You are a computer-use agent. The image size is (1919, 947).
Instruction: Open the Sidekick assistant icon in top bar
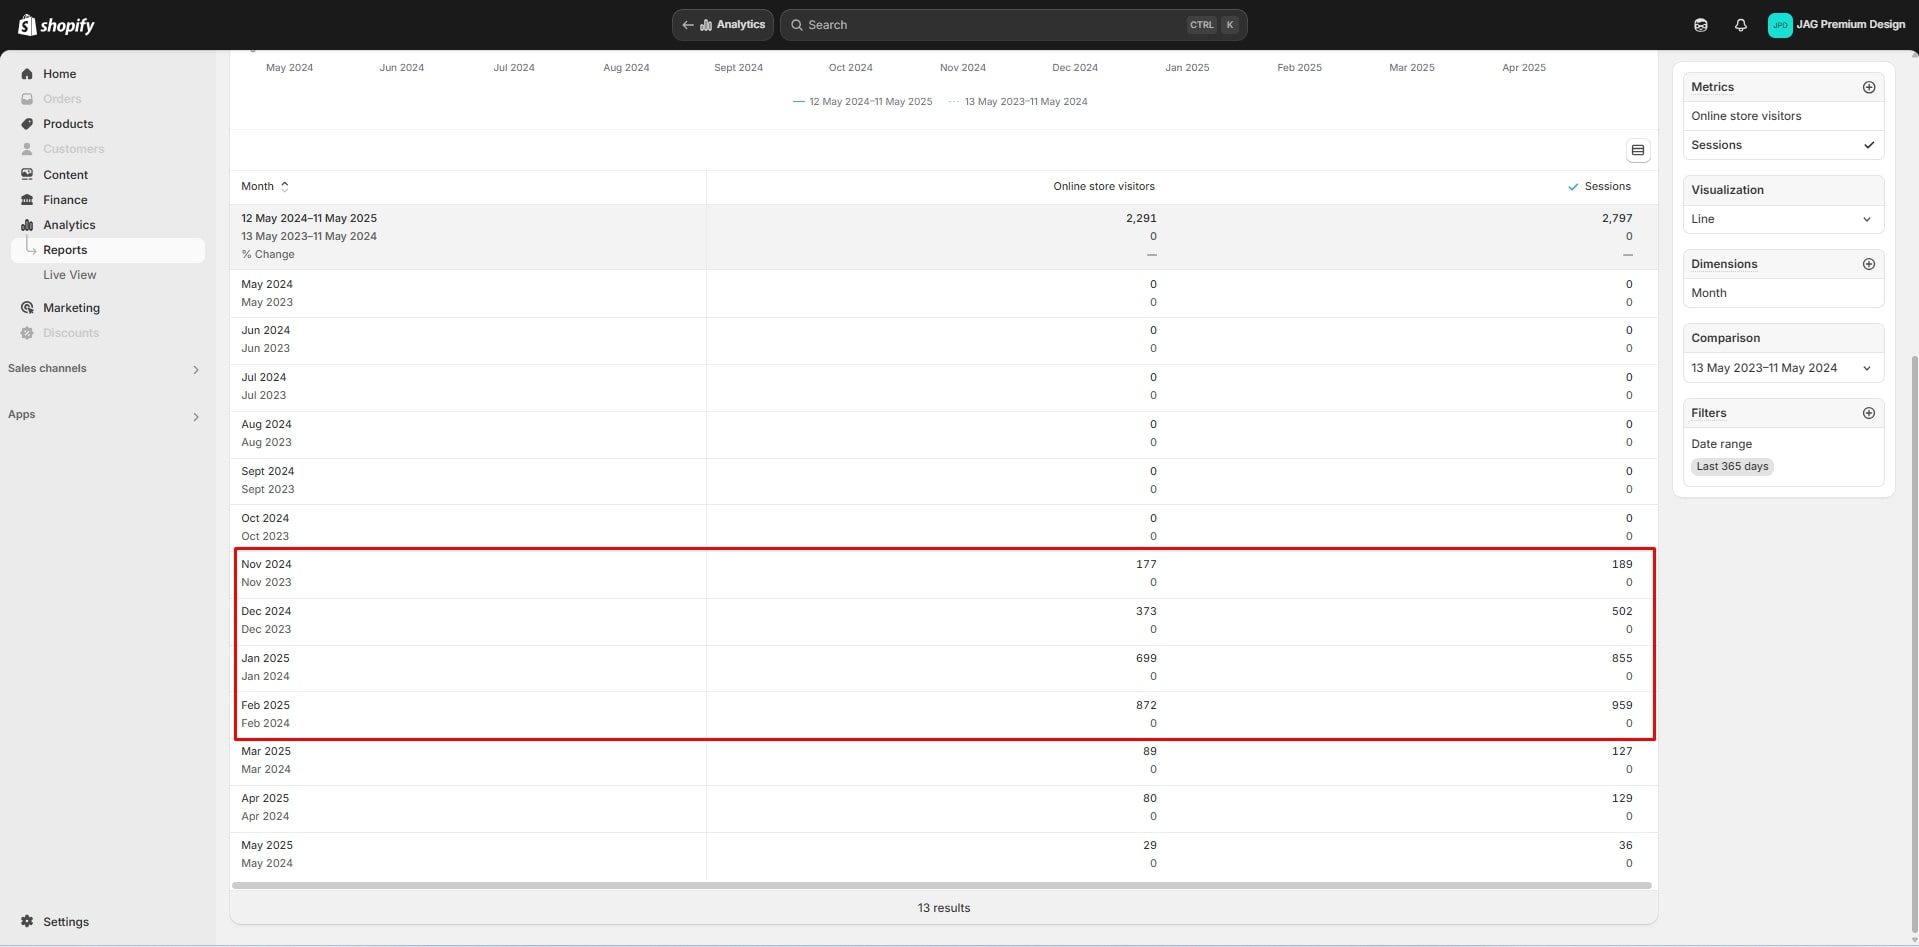pyautogui.click(x=1700, y=25)
